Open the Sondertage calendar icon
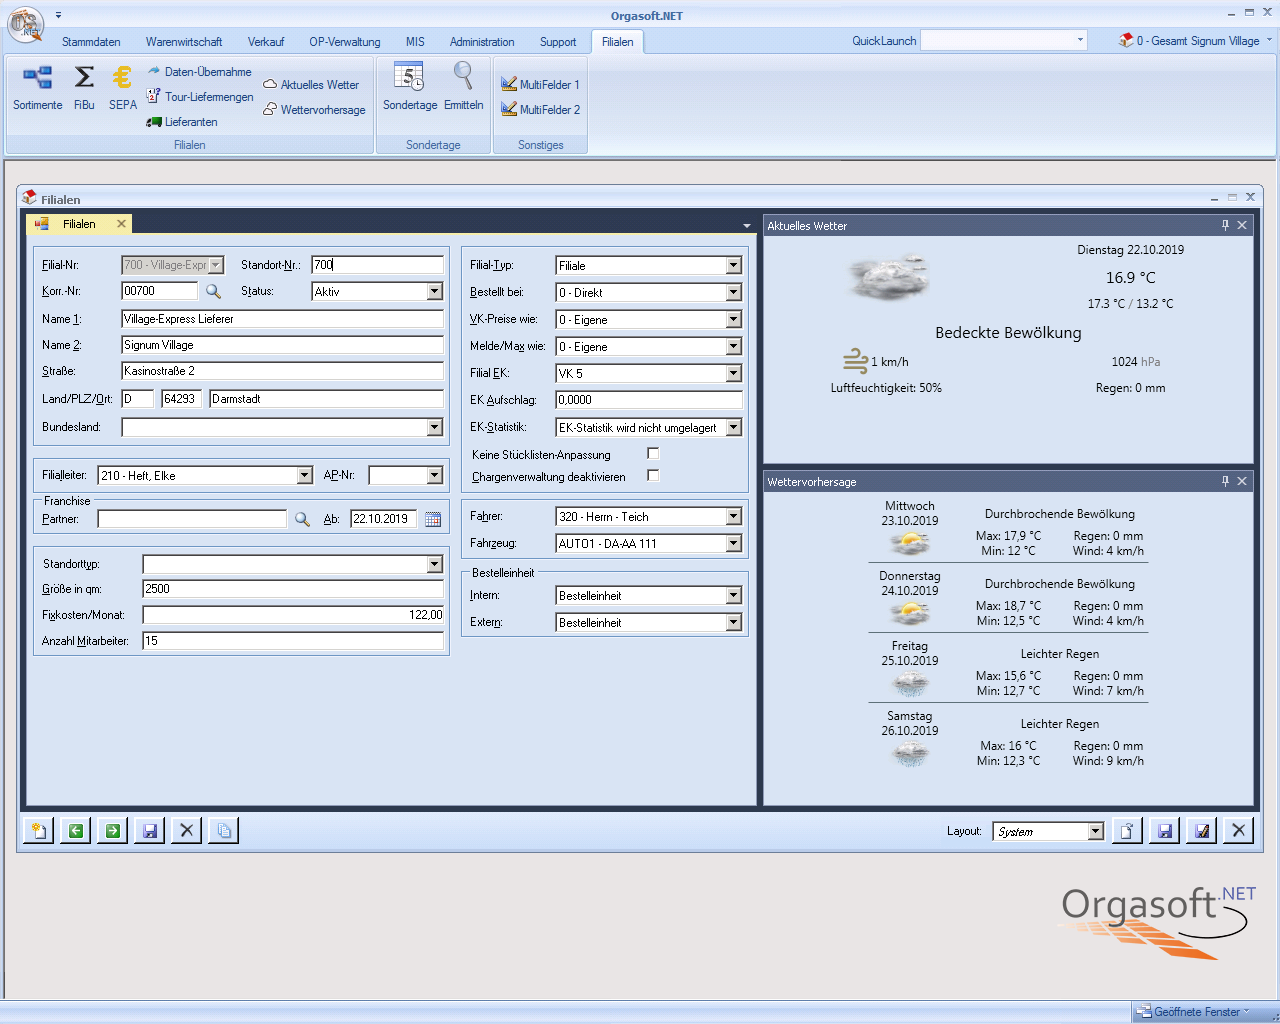 coord(409,77)
